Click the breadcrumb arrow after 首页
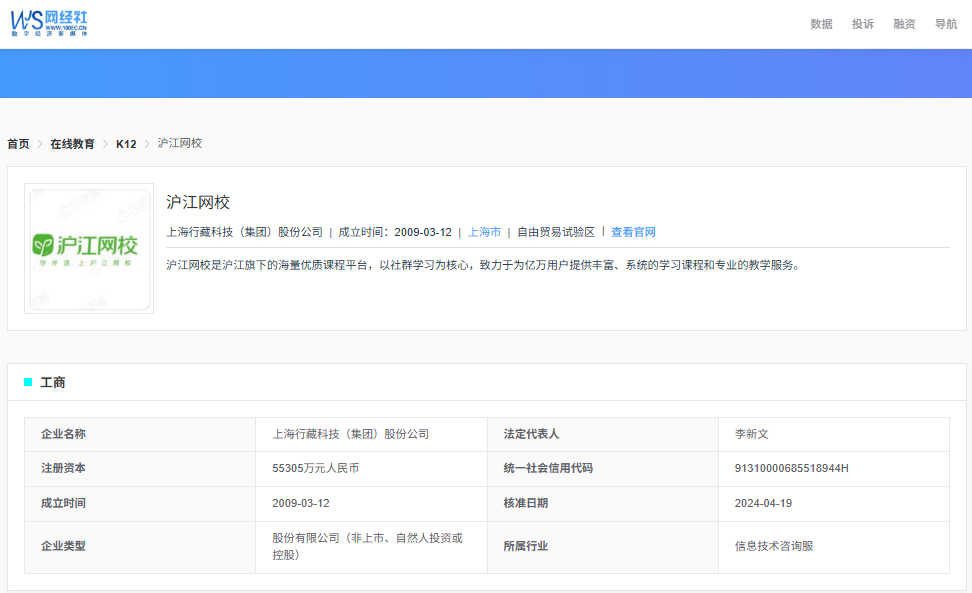This screenshot has width=972, height=593. coord(40,144)
